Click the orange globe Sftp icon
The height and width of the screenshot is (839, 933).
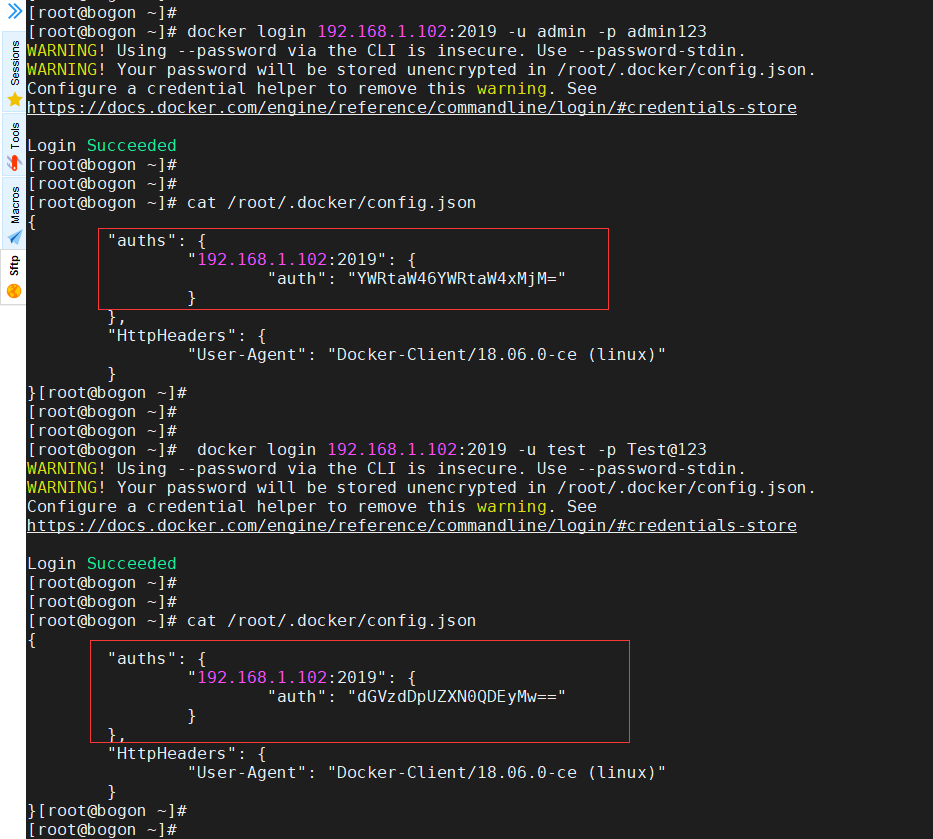pyautogui.click(x=12, y=292)
